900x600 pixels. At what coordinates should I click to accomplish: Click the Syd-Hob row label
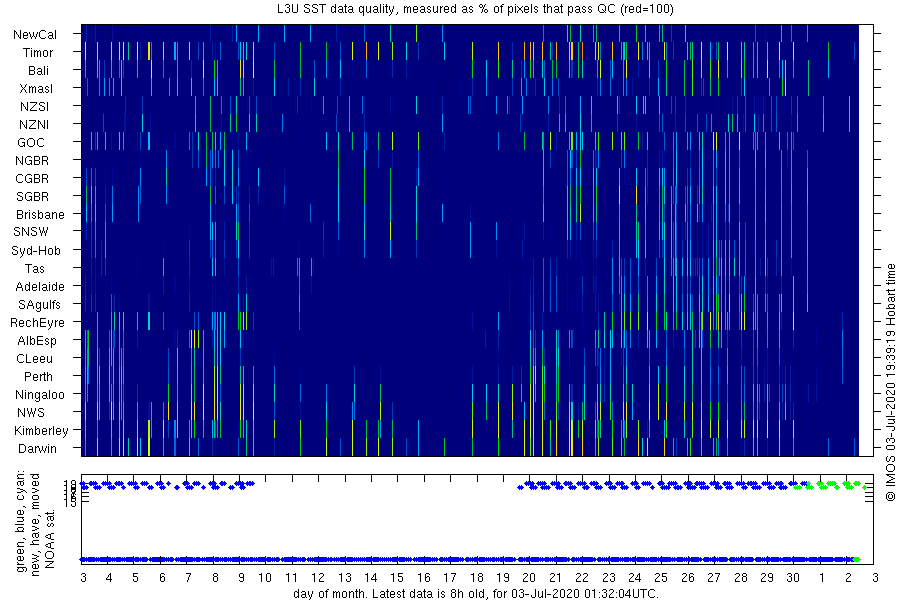coord(36,250)
